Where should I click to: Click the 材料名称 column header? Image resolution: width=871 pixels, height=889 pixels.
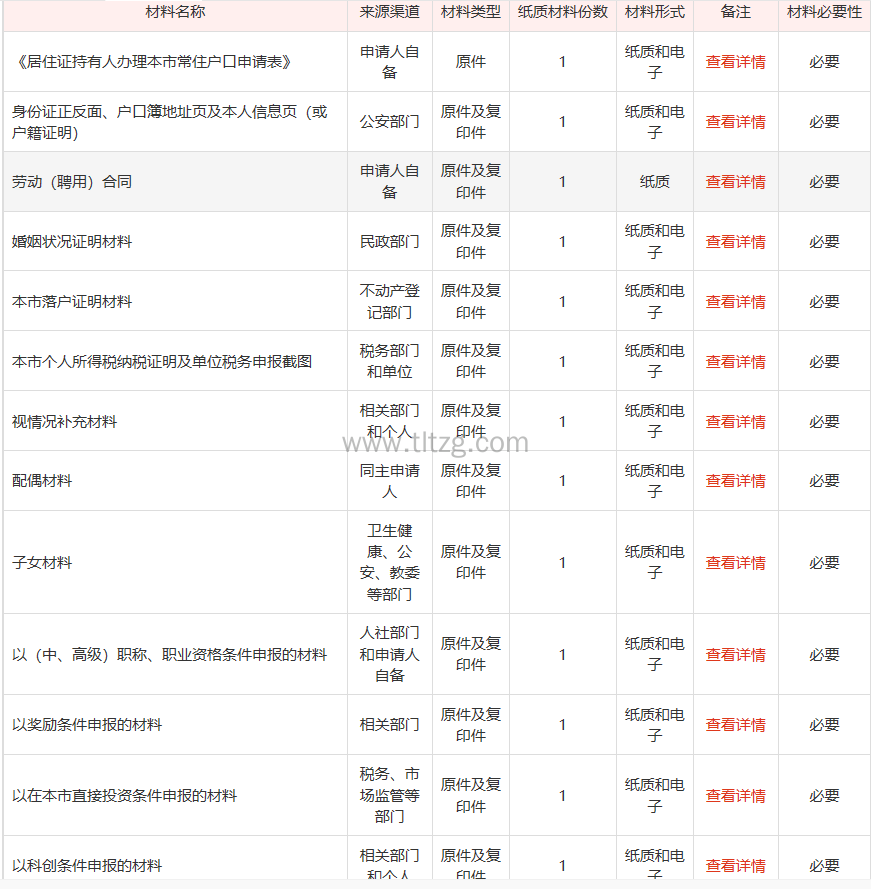[x=176, y=12]
